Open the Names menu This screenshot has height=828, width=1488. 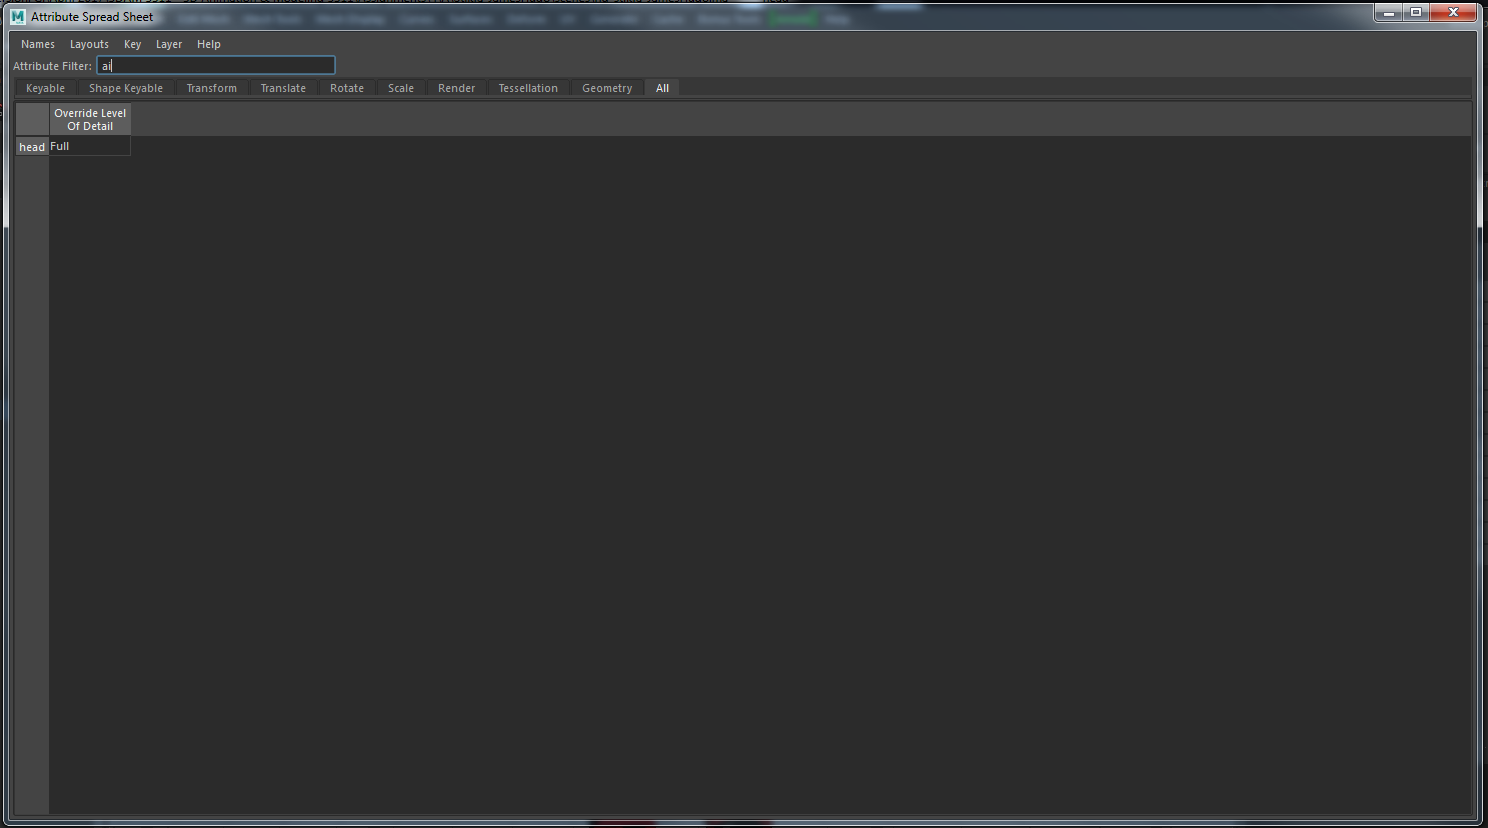(x=38, y=44)
